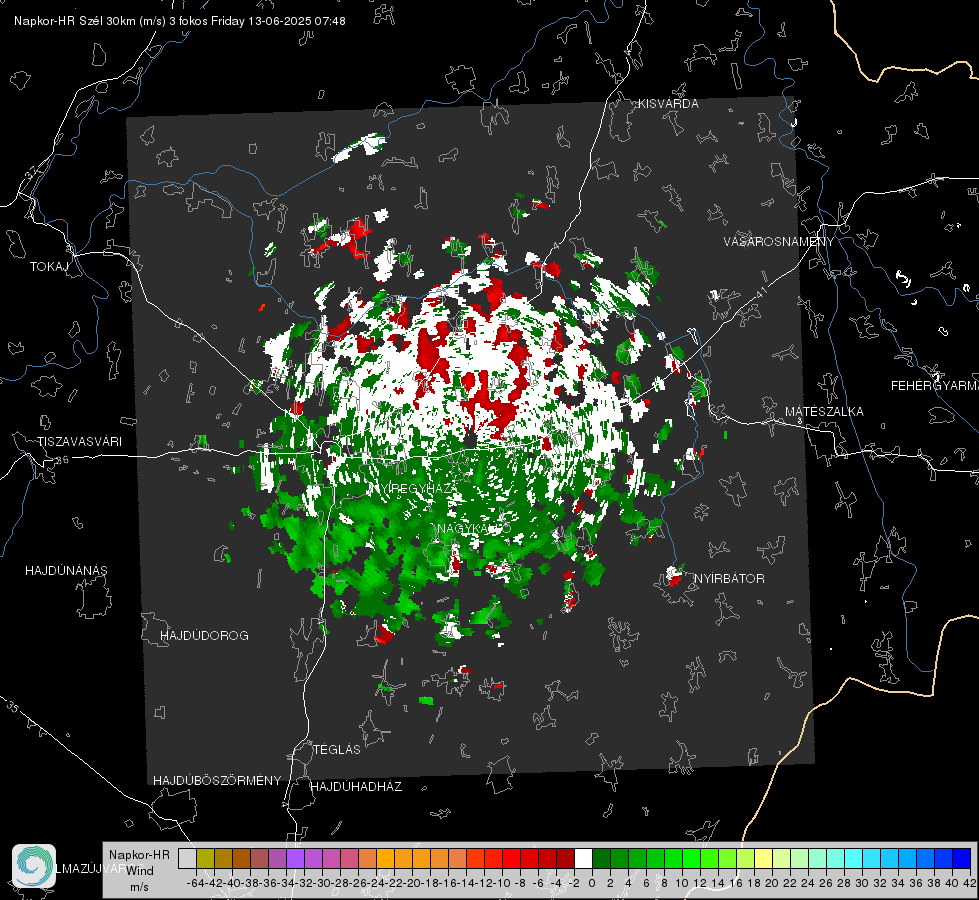The image size is (979, 900).
Task: Click the MÁTÉSZALKA city label
Action: 824,412
